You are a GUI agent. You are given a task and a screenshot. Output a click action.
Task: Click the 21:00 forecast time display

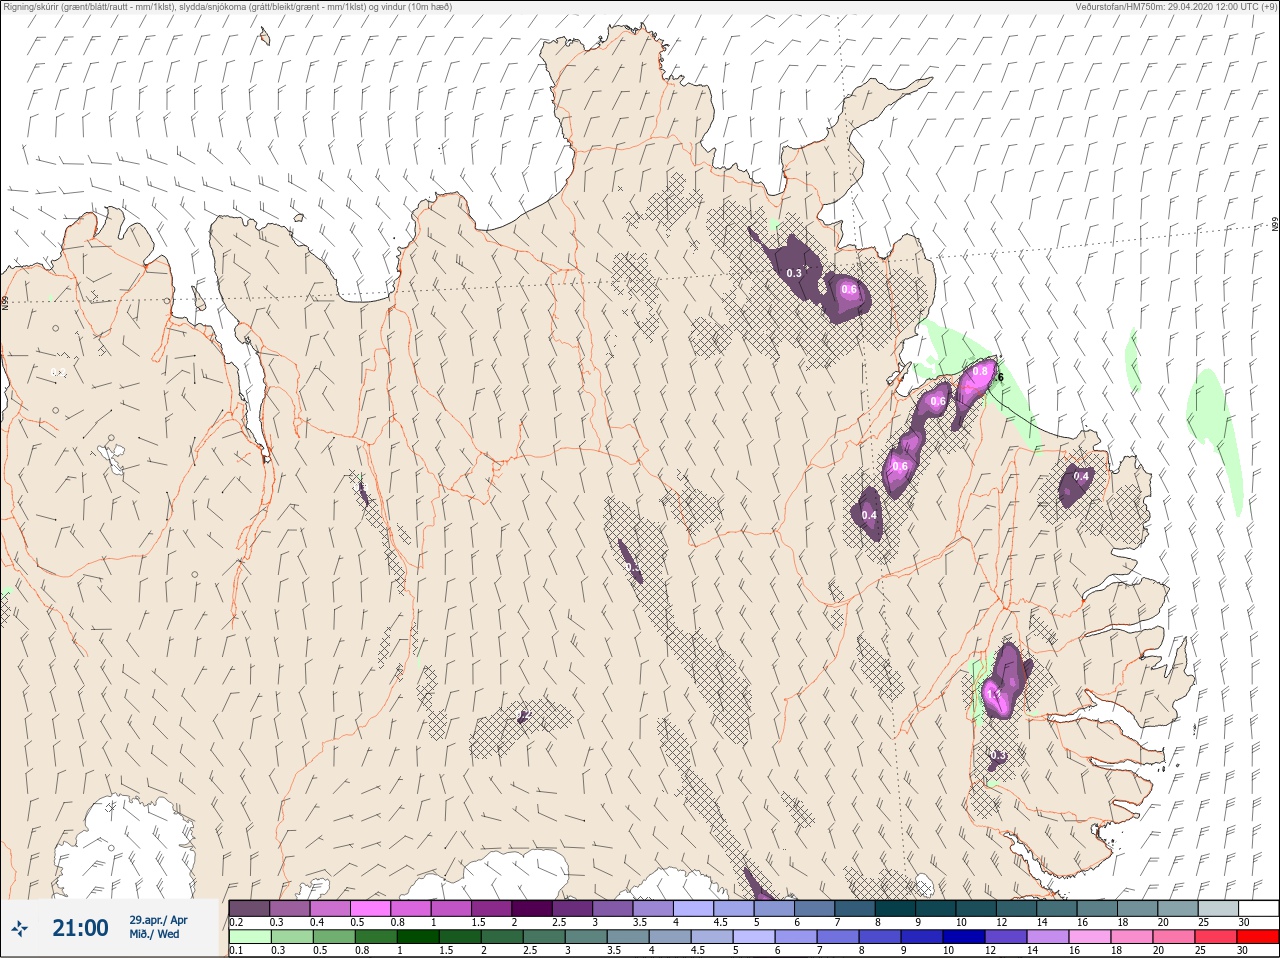point(80,928)
